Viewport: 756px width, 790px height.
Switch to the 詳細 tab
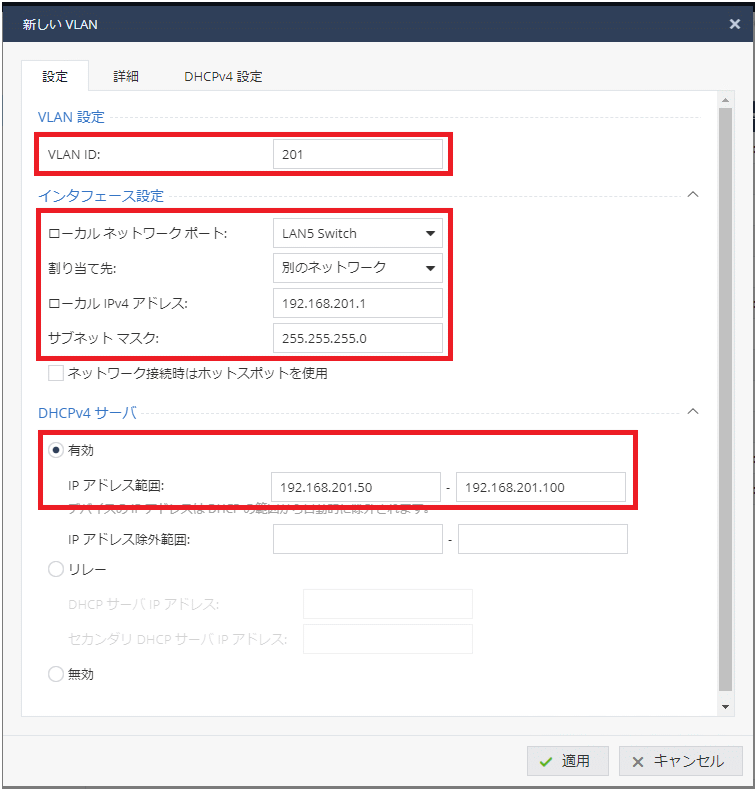point(126,76)
